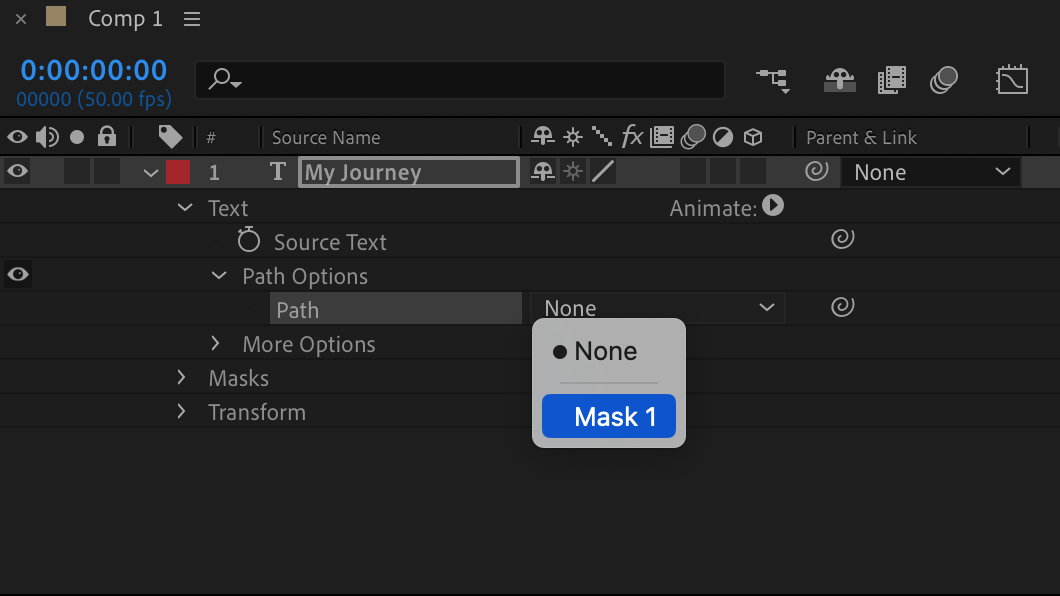The image size is (1060, 596).
Task: Choose None in the path popup menu
Action: click(x=606, y=352)
